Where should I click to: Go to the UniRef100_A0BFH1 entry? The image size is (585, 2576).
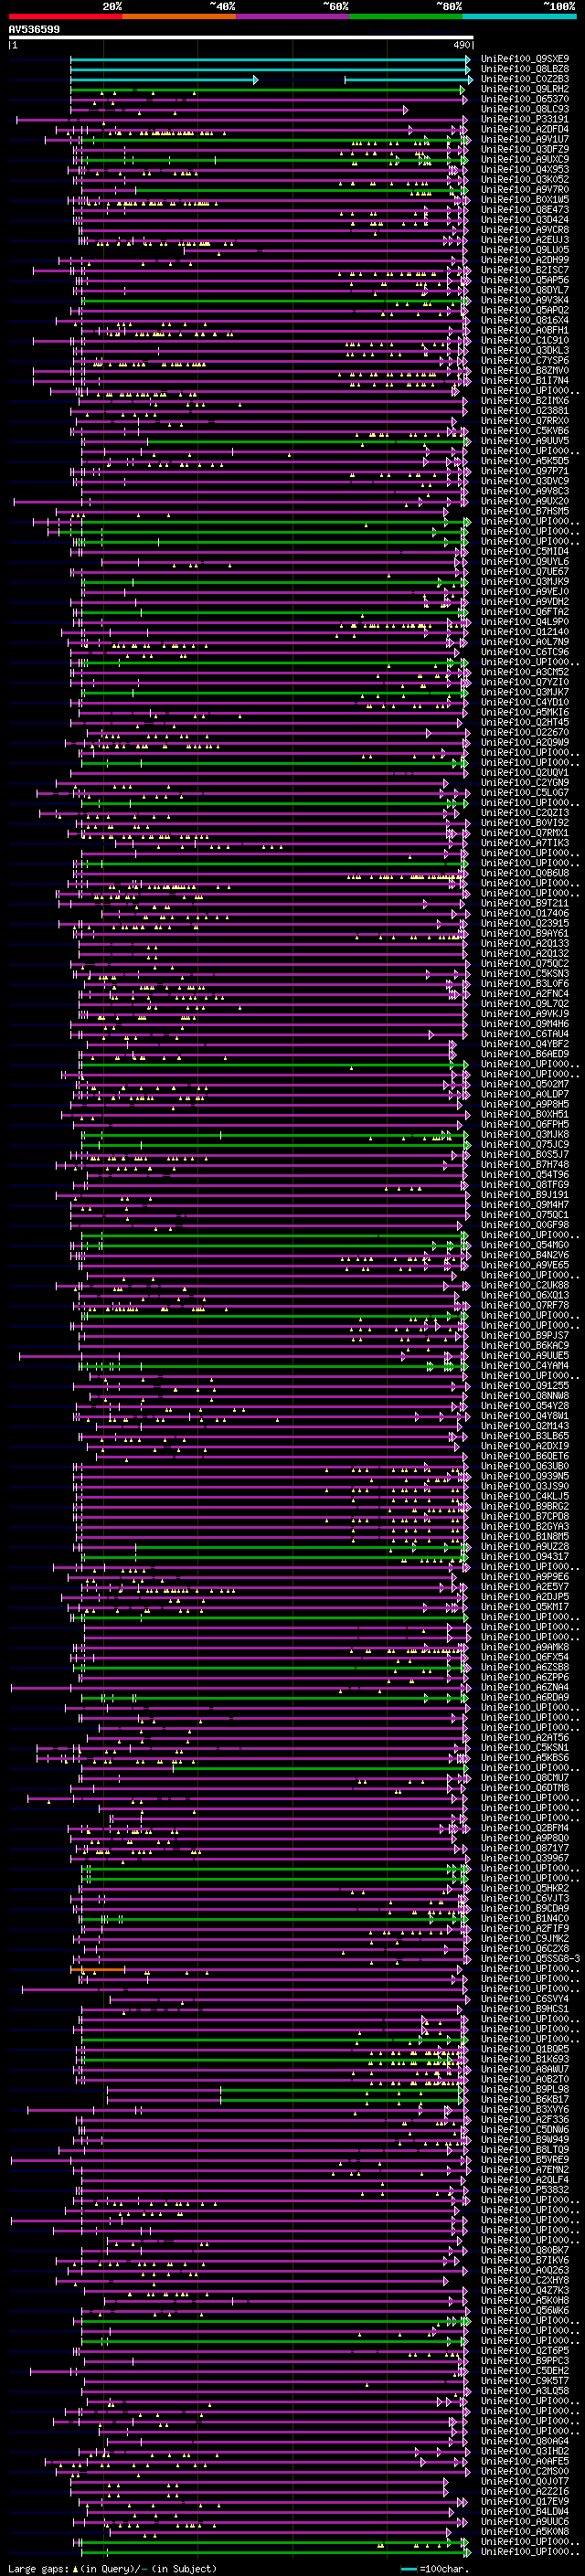525,330
